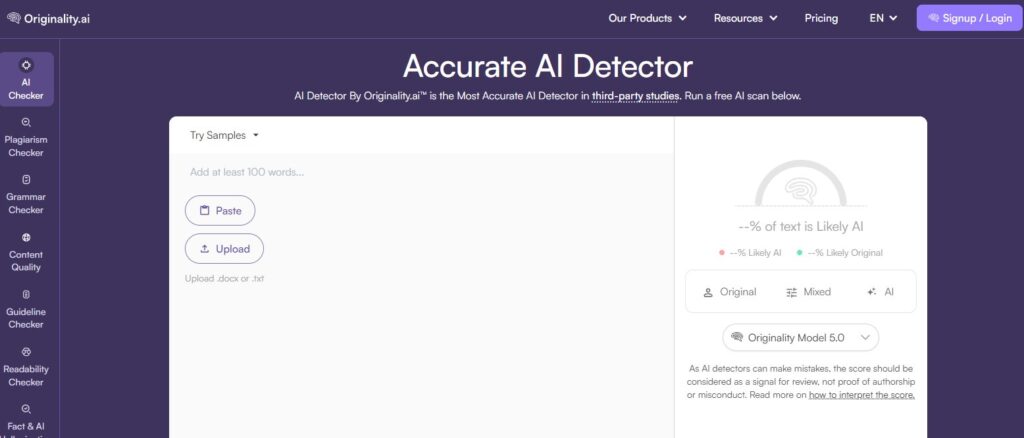Viewport: 1024px width, 438px height.
Task: Click the Paste button
Action: tap(220, 210)
